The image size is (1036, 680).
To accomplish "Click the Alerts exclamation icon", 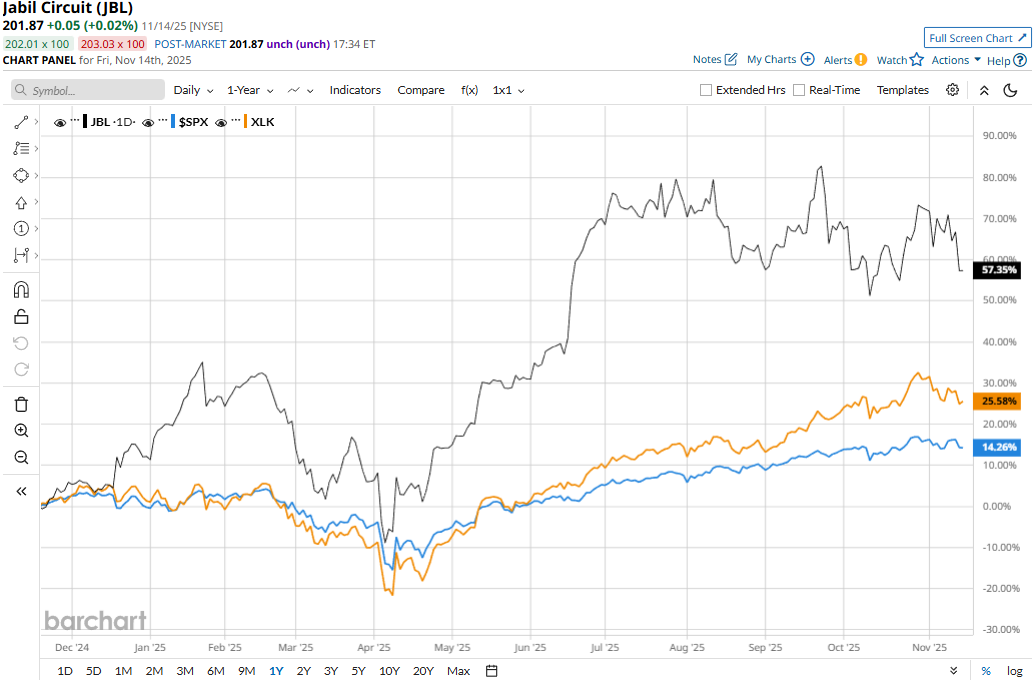I will [x=860, y=59].
